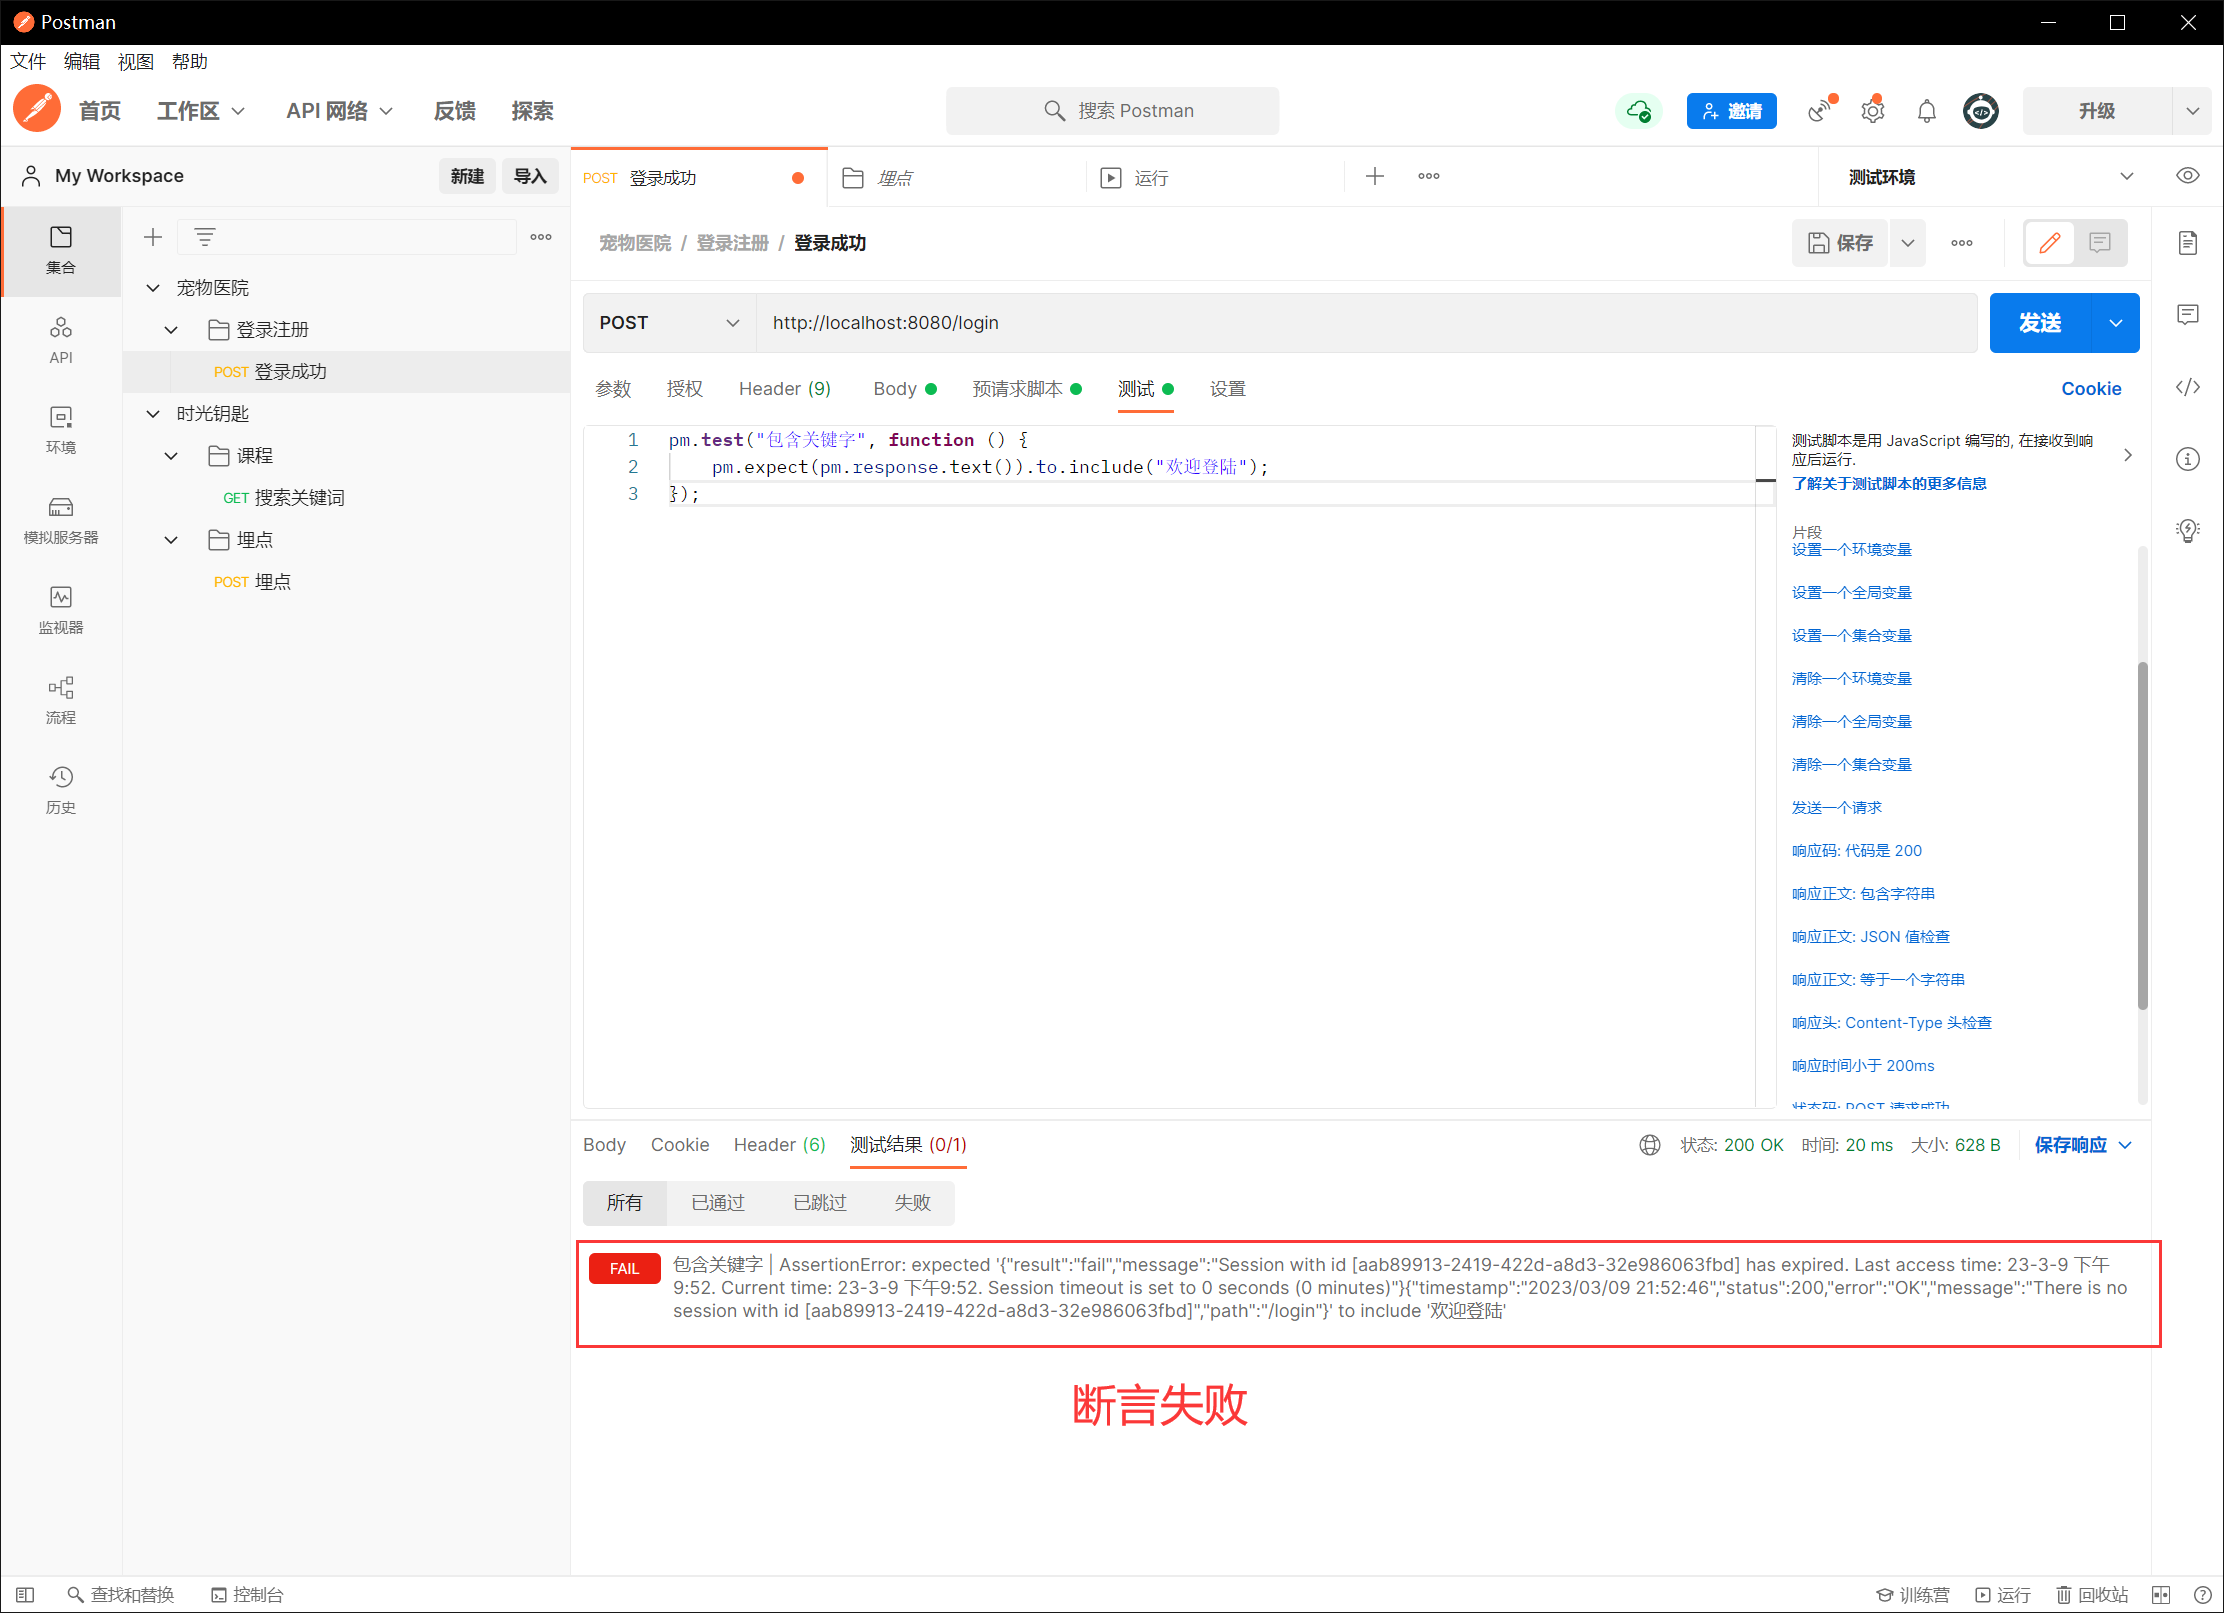Click the 发送 send button
2224x1613 pixels.
click(2039, 323)
